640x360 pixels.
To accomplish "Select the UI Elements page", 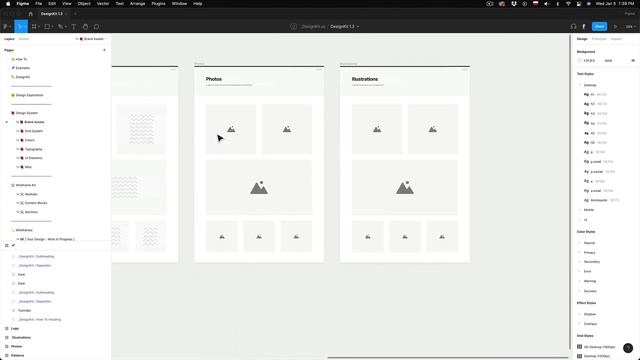I will click(x=33, y=158).
